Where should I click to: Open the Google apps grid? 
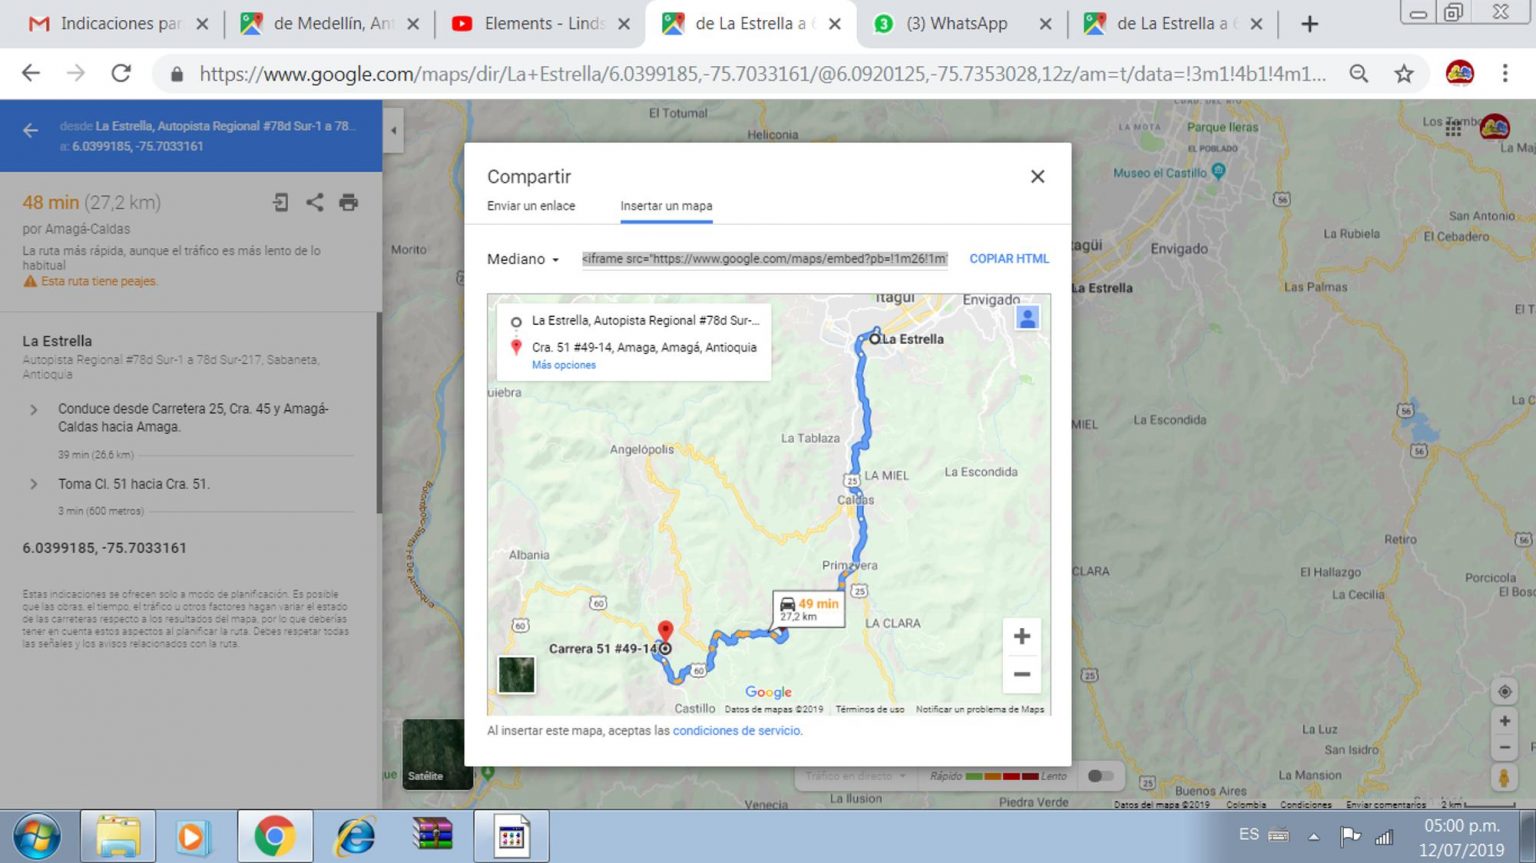[x=1453, y=128]
